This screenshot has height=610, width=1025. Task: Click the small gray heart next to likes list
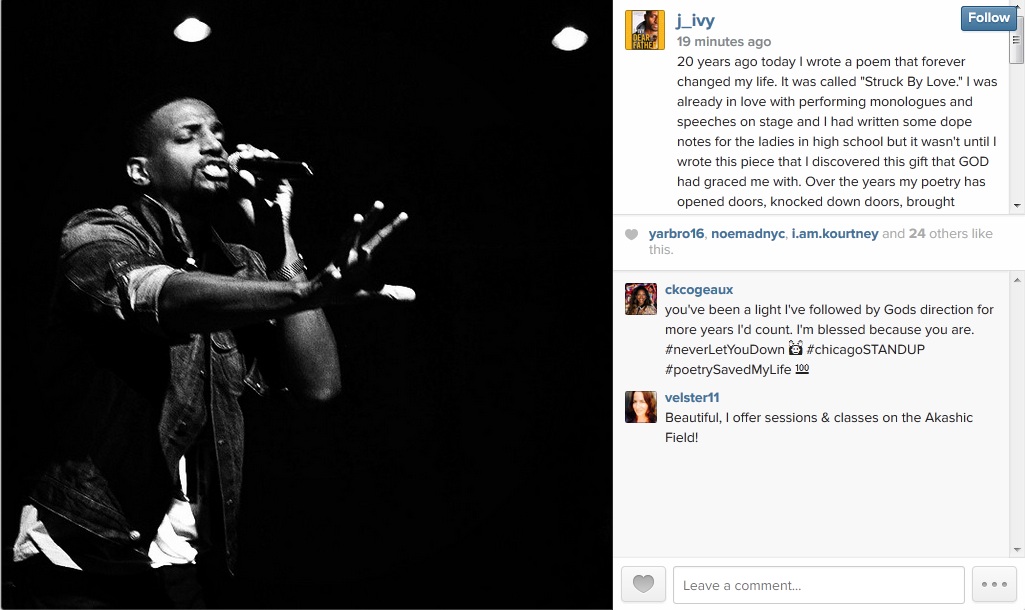(x=631, y=234)
